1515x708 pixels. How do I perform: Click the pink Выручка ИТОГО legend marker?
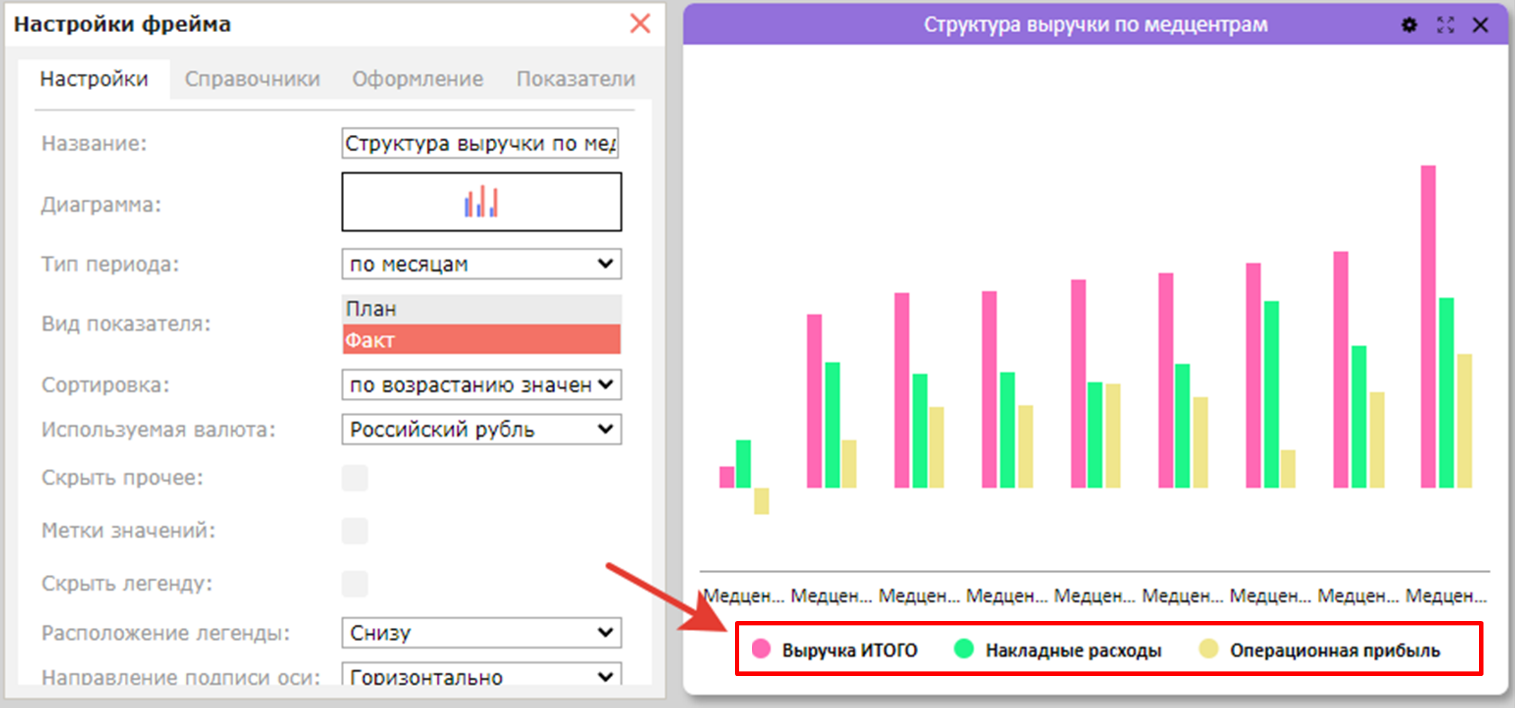[762, 650]
